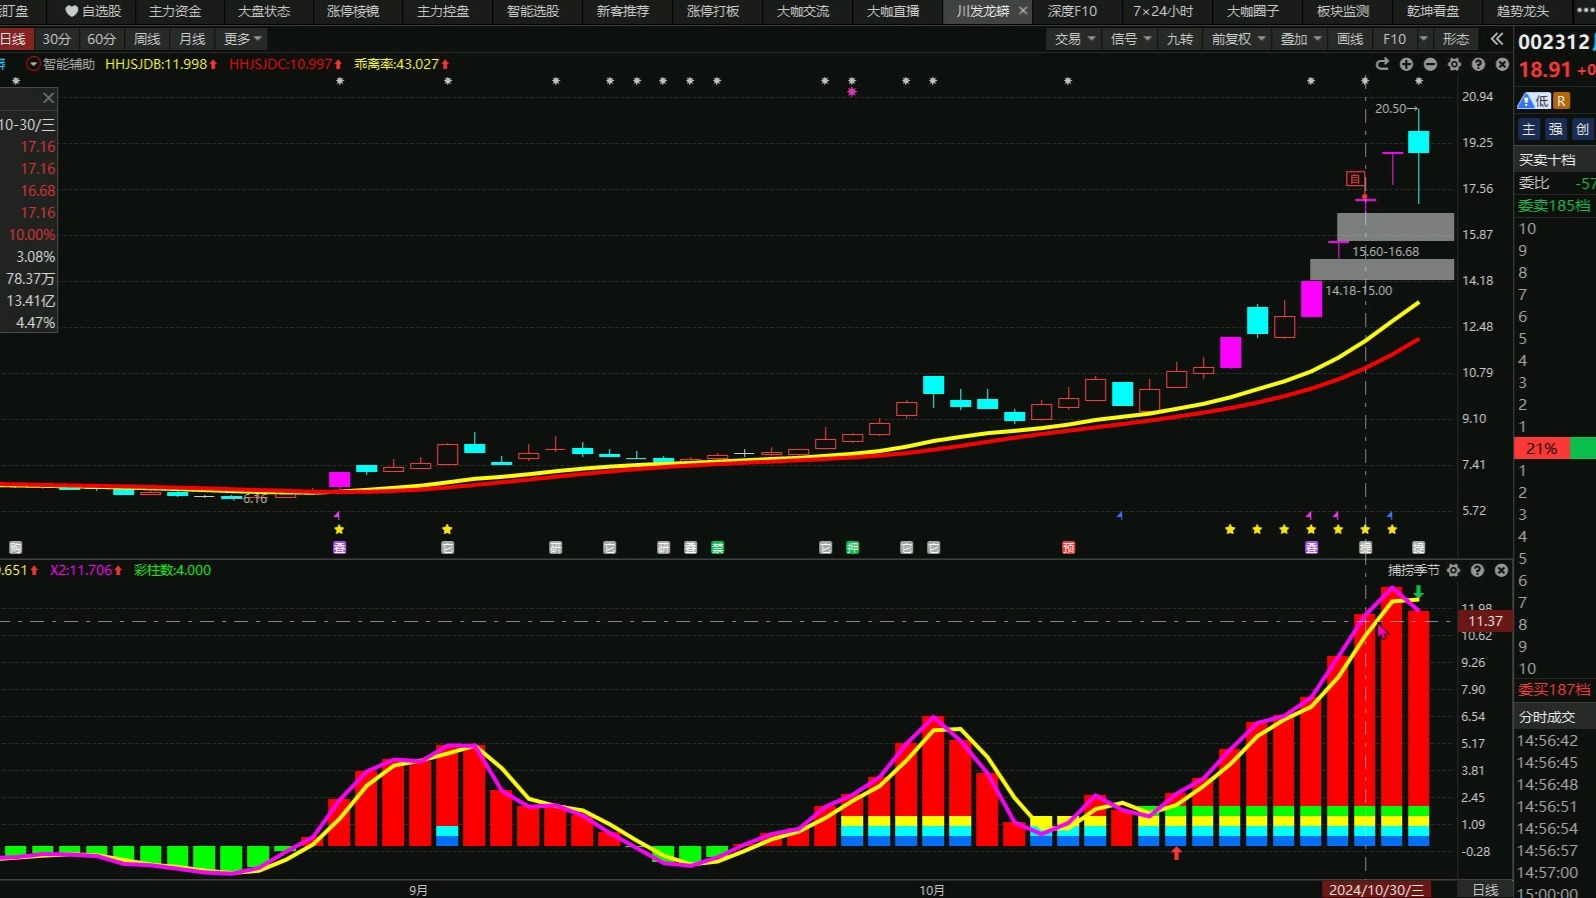The width and height of the screenshot is (1596, 898).
Task: Switch chart period to 30分
Action: click(x=56, y=39)
